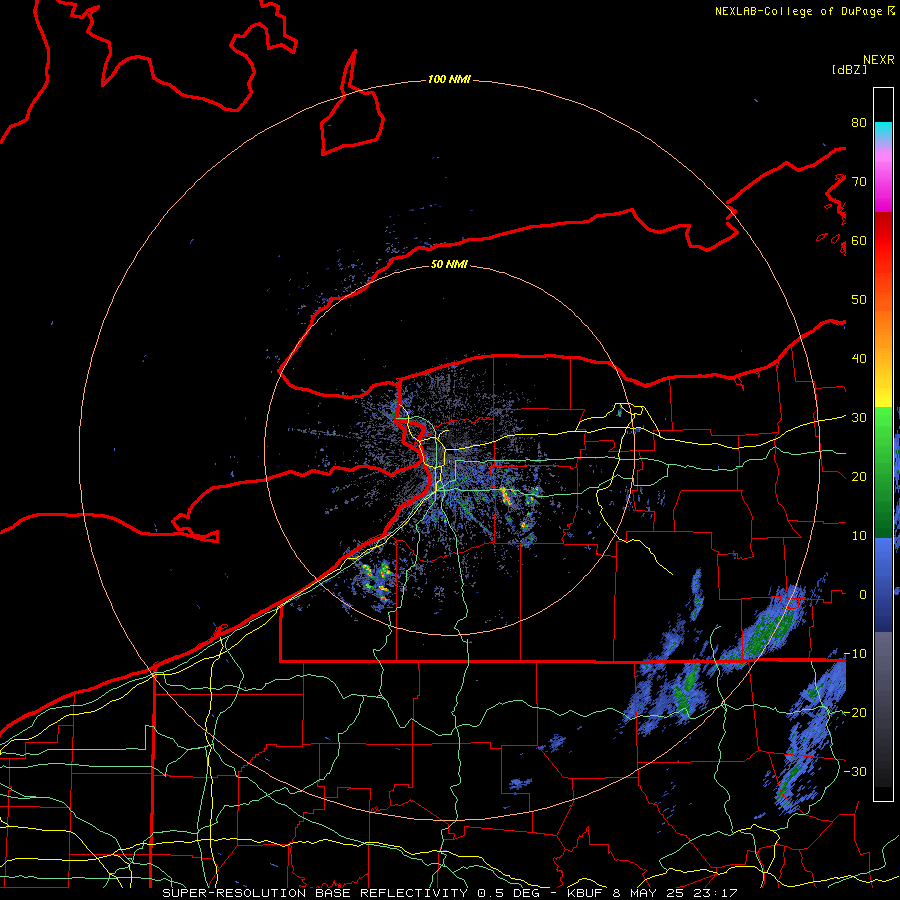The height and width of the screenshot is (900, 900).
Task: Click the 80 value on the dBZ scale
Action: 859,123
